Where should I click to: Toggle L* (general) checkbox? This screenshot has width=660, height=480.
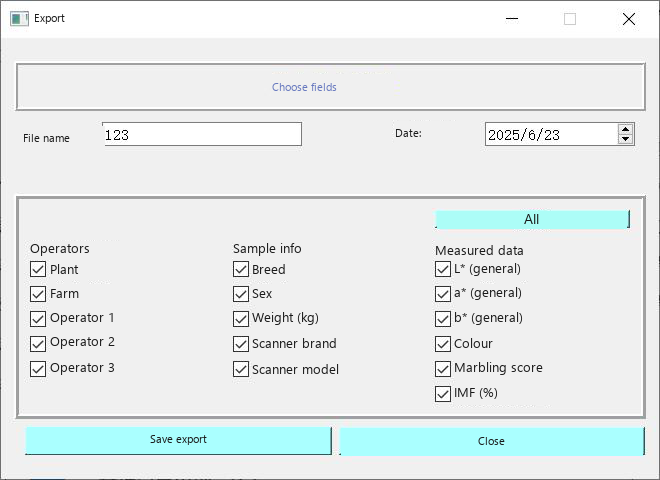click(x=443, y=269)
